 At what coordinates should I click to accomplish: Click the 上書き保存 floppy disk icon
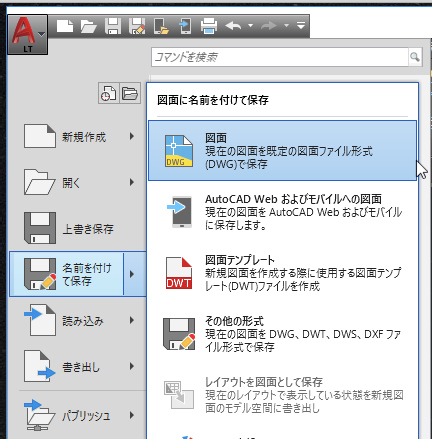[x=40, y=228]
